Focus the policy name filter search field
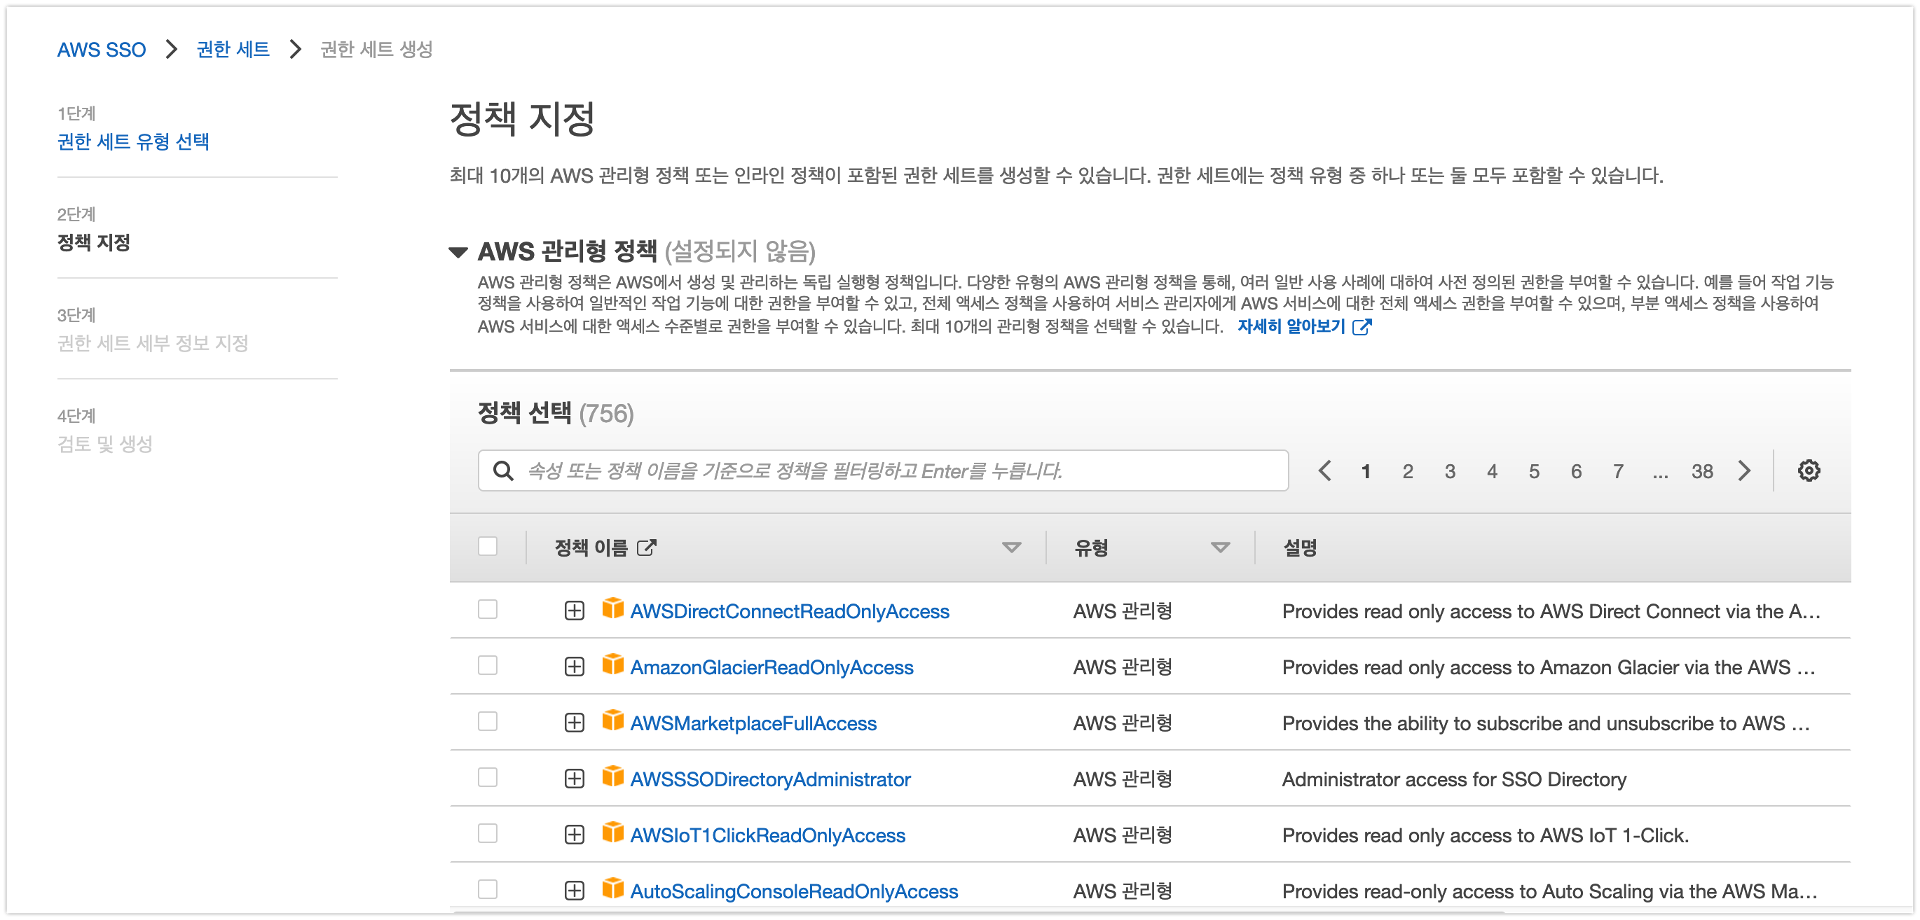Viewport: 1920px width, 920px height. [883, 471]
